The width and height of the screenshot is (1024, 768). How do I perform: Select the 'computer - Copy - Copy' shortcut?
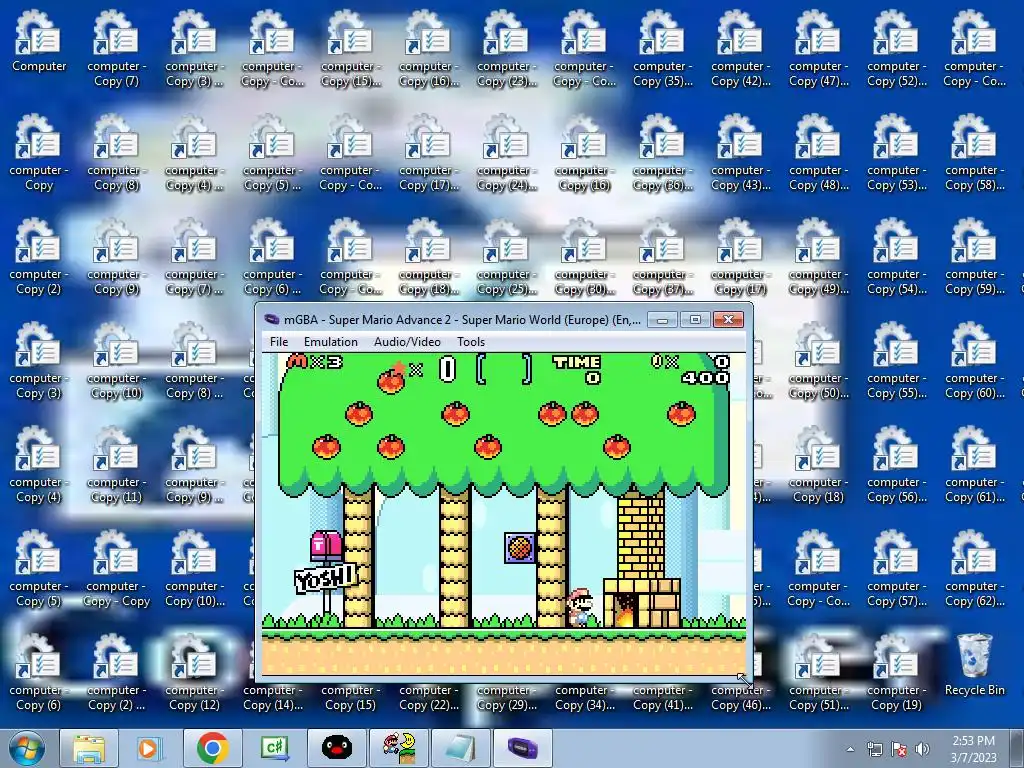click(x=116, y=568)
